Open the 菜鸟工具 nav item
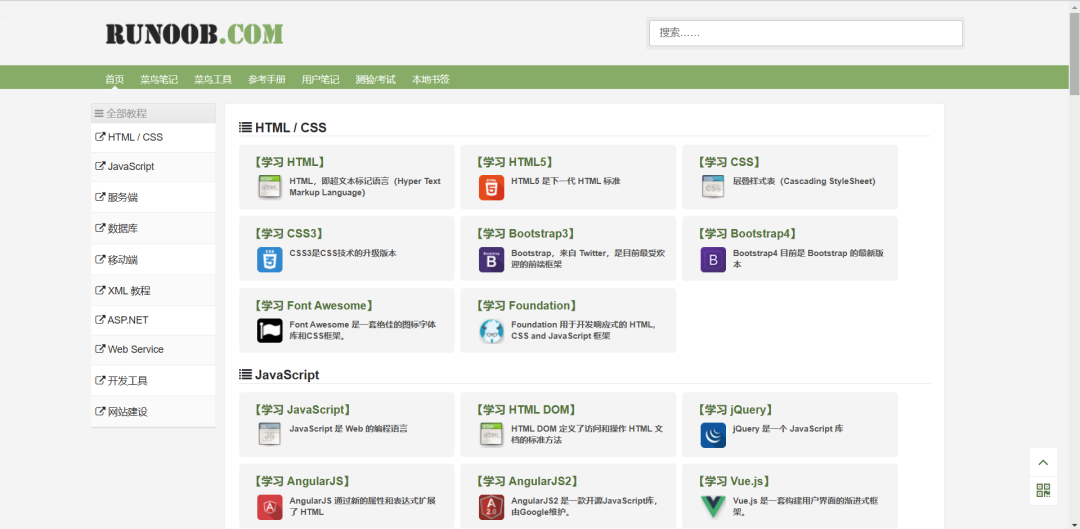The height and width of the screenshot is (529, 1080). click(213, 79)
